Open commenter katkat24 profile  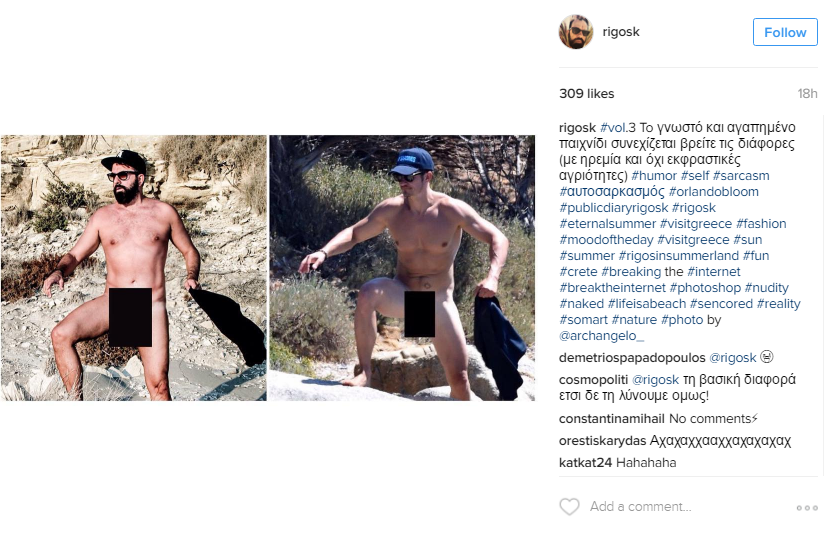585,462
